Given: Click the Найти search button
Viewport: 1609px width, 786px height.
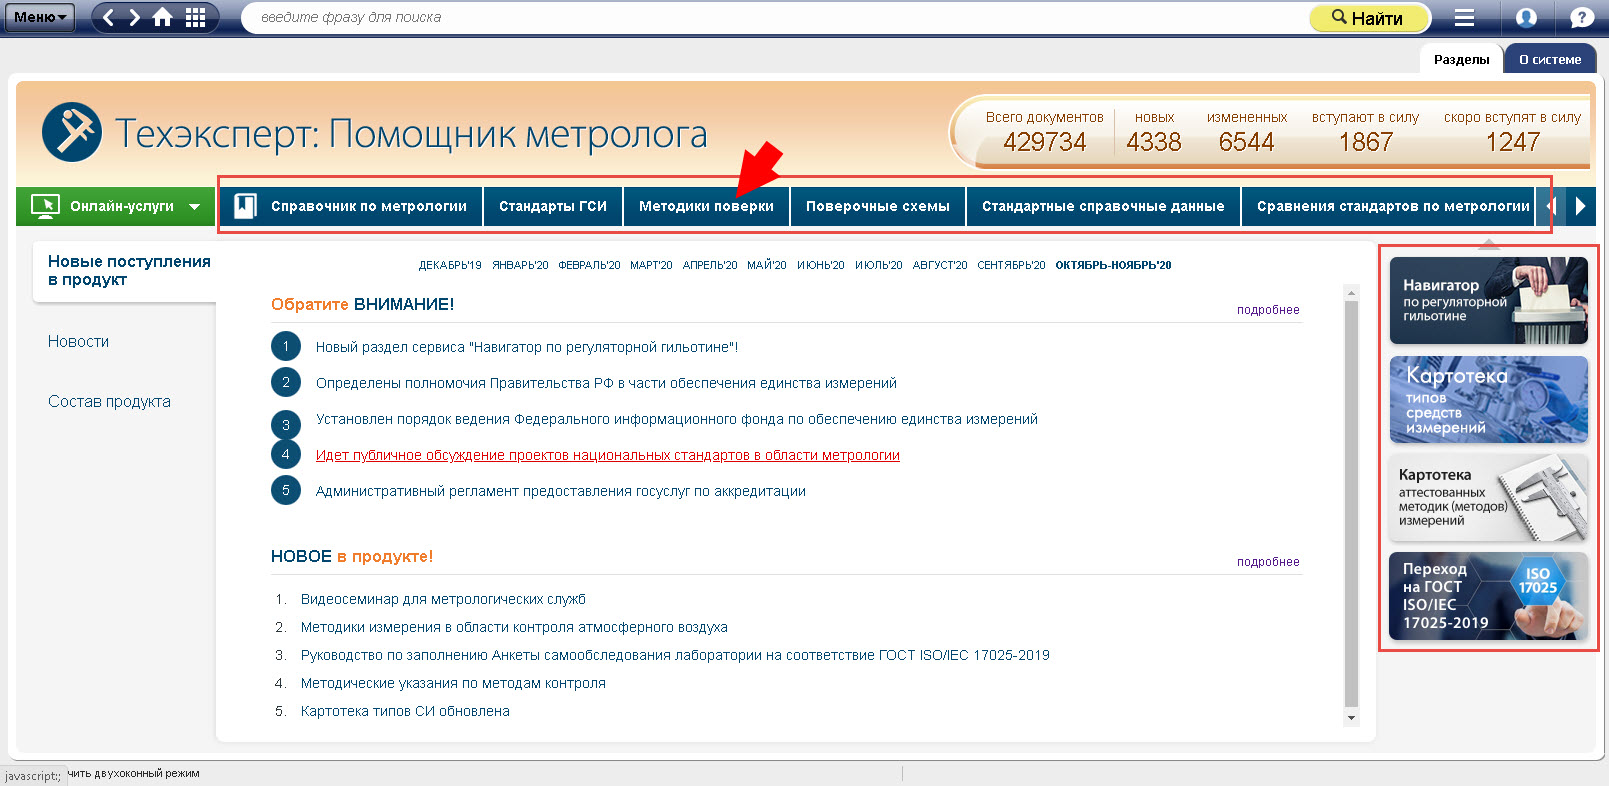Looking at the screenshot, I should (x=1369, y=18).
